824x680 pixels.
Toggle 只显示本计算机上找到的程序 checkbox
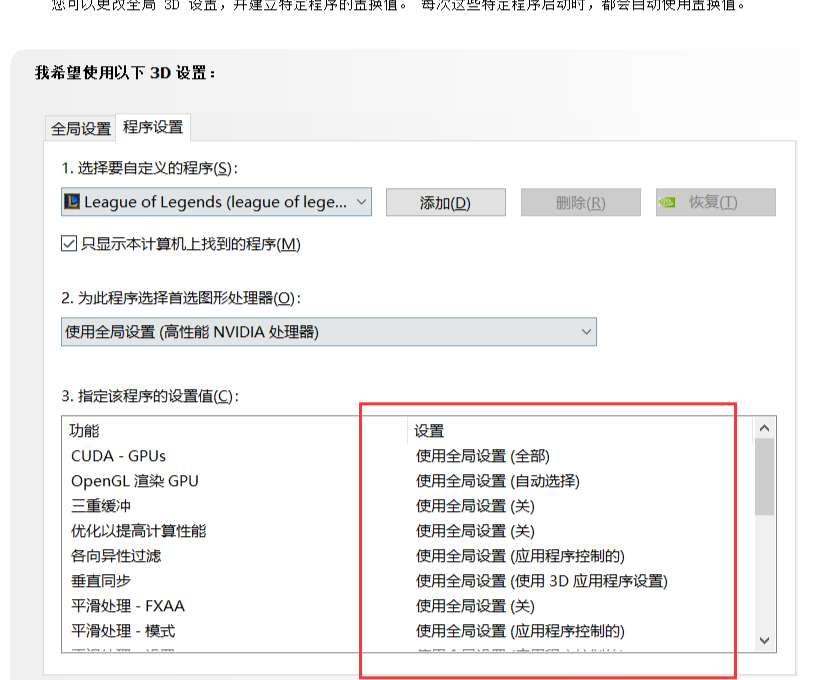[x=69, y=244]
